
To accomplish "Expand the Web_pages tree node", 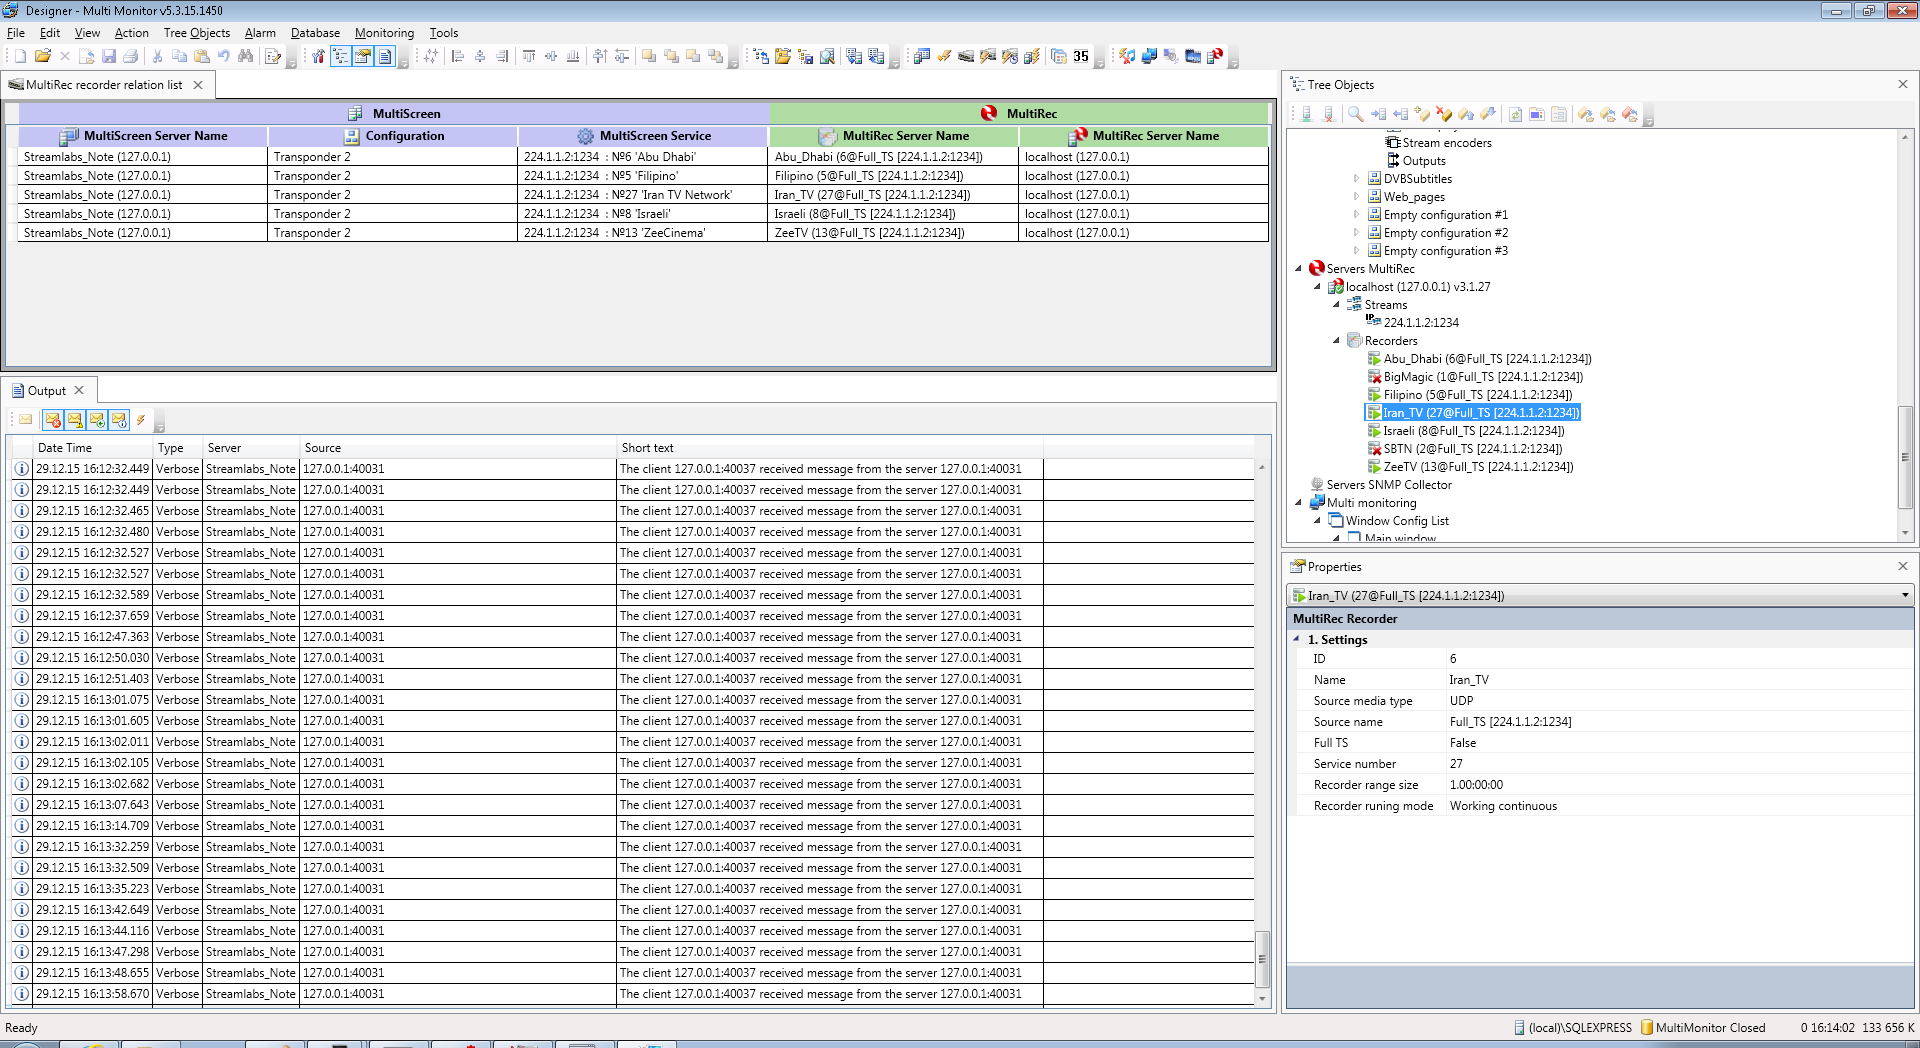I will (1356, 197).
